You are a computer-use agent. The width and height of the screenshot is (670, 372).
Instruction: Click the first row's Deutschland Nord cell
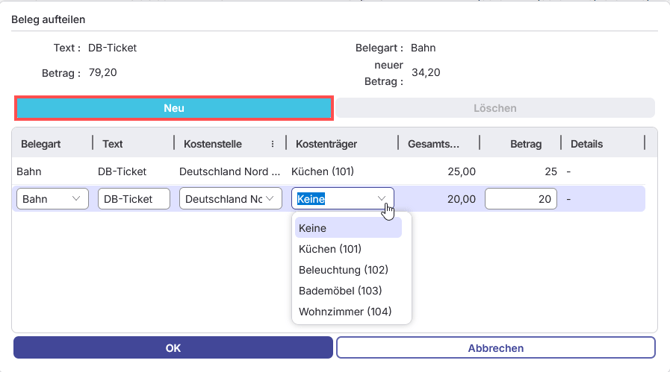pos(230,172)
